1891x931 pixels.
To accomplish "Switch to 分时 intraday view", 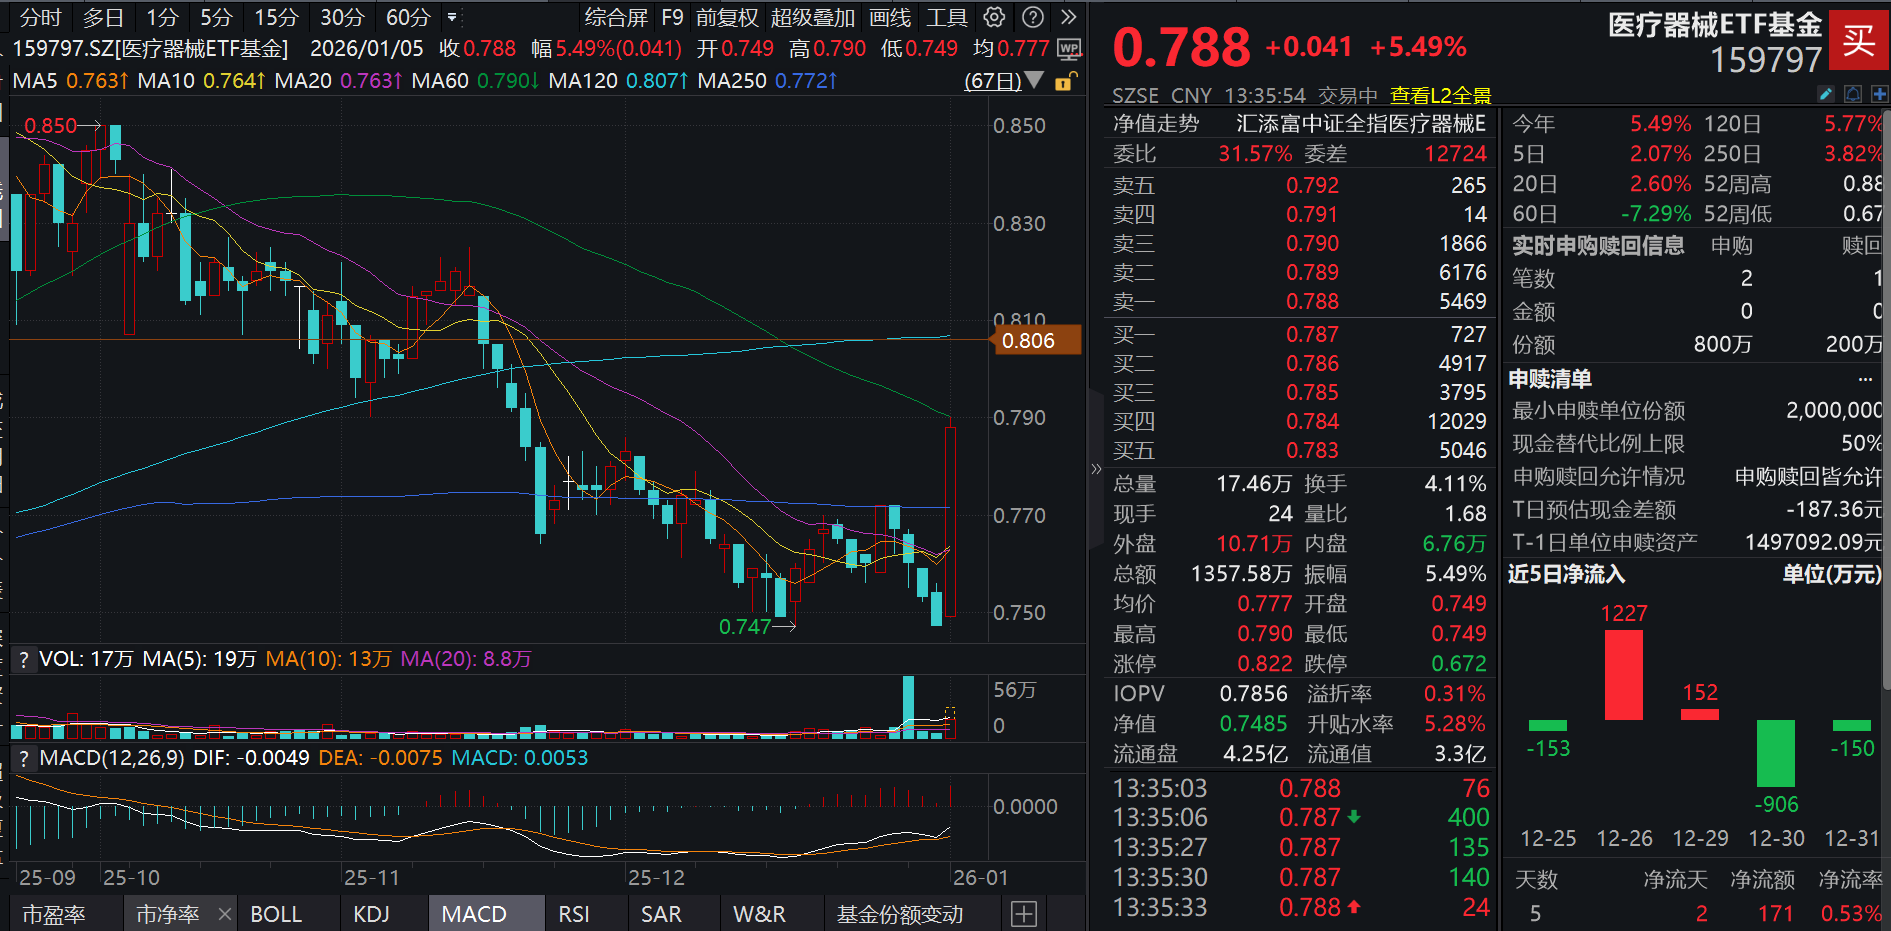I will (x=38, y=17).
